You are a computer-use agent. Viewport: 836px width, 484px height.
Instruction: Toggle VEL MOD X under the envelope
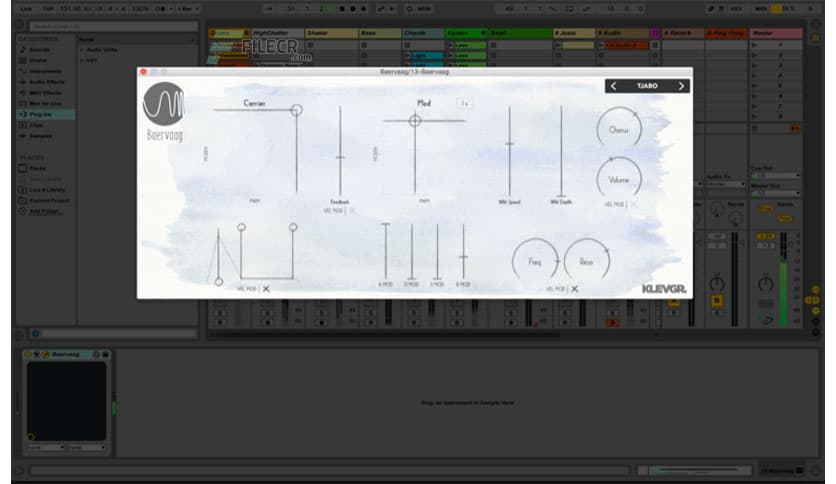266,289
